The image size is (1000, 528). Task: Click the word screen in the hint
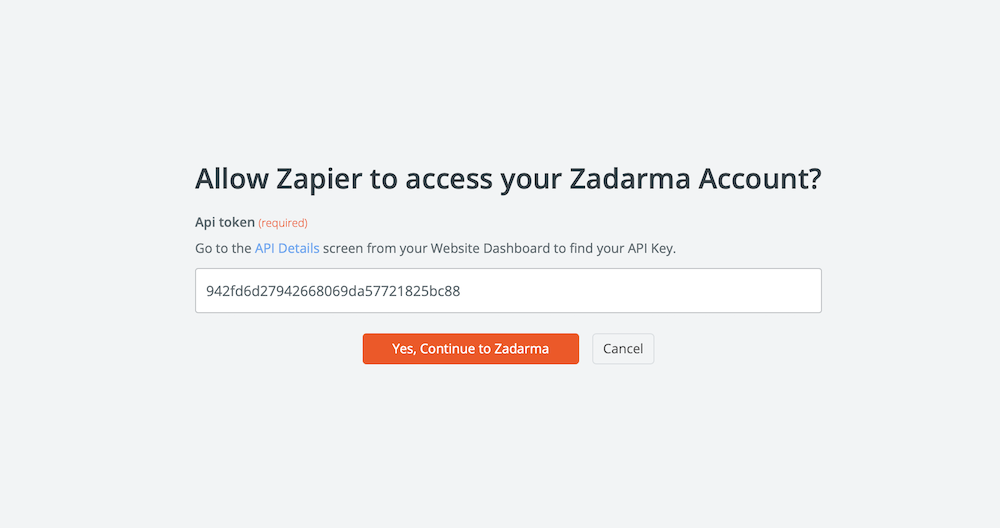pyautogui.click(x=344, y=248)
